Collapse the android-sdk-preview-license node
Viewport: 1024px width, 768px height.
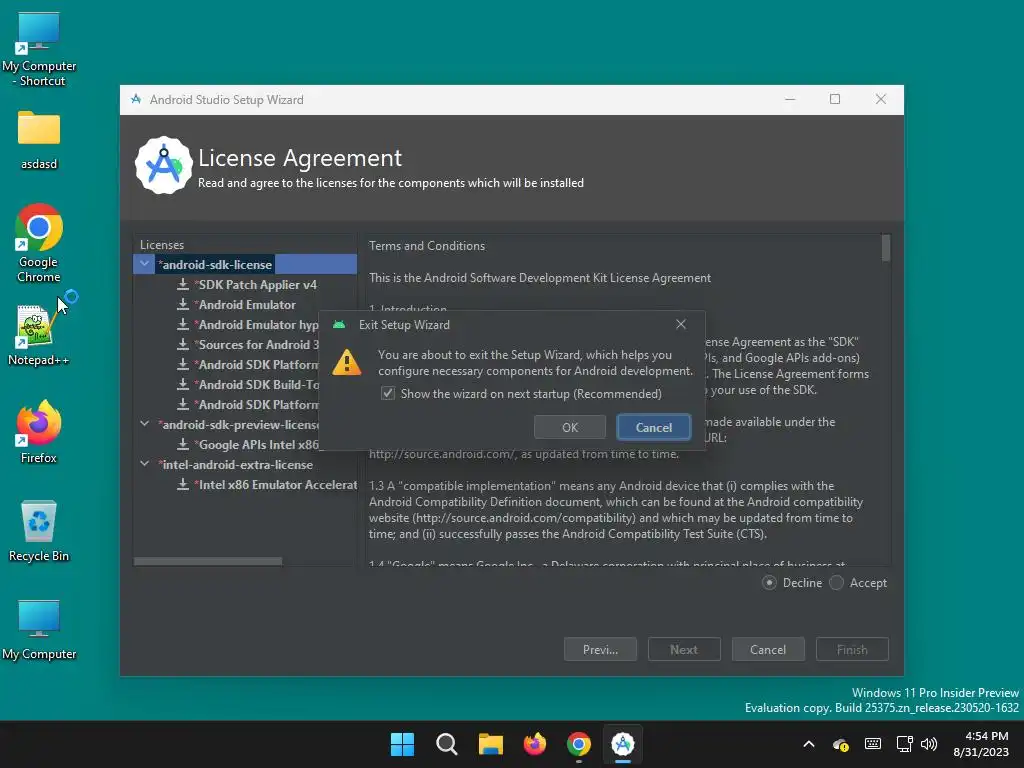(x=144, y=424)
